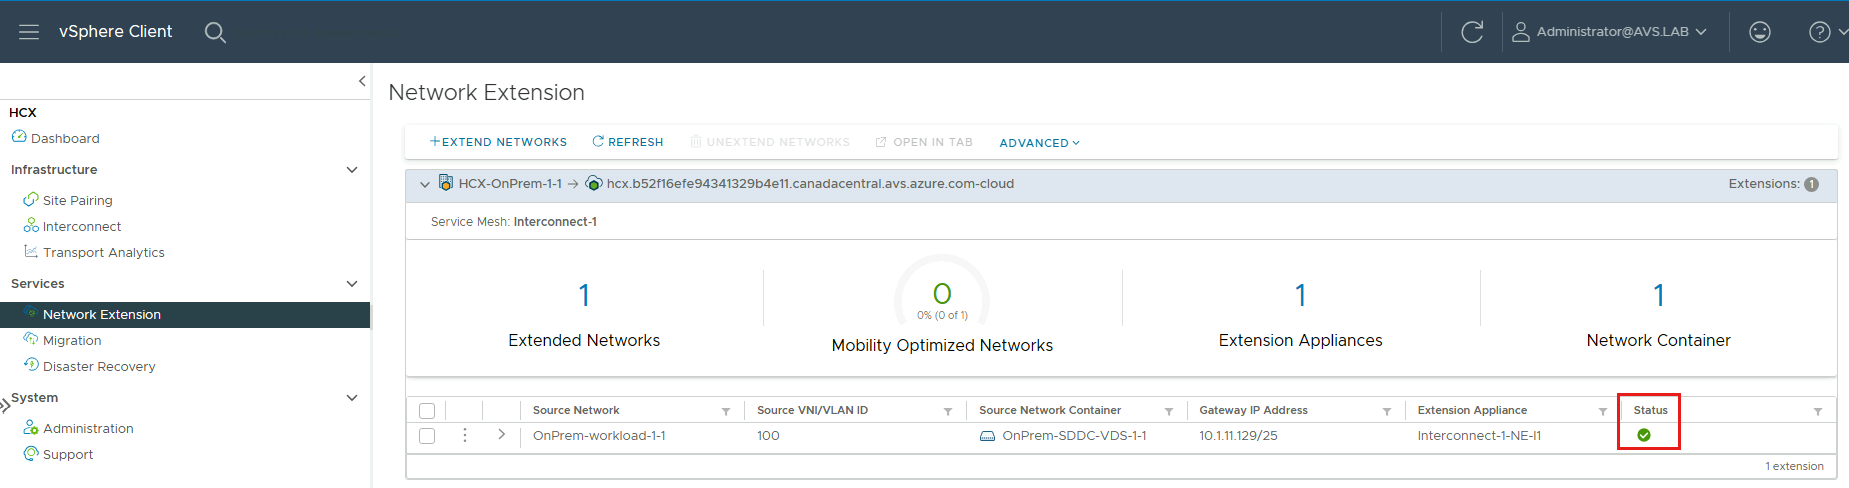Click the user account icon
The height and width of the screenshot is (488, 1849).
[1520, 32]
